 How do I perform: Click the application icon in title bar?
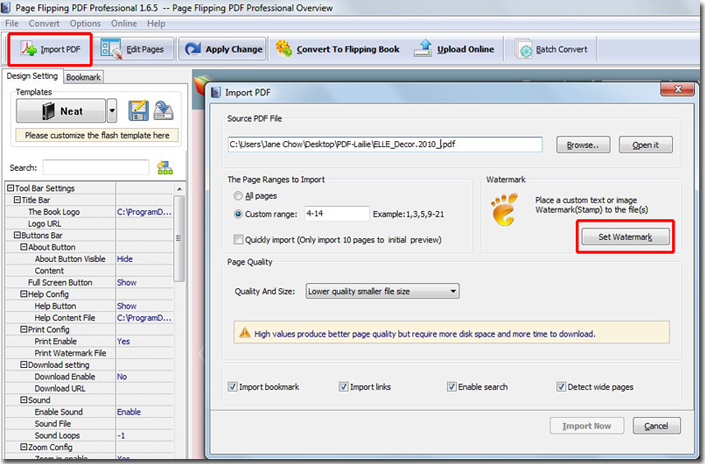(6, 8)
